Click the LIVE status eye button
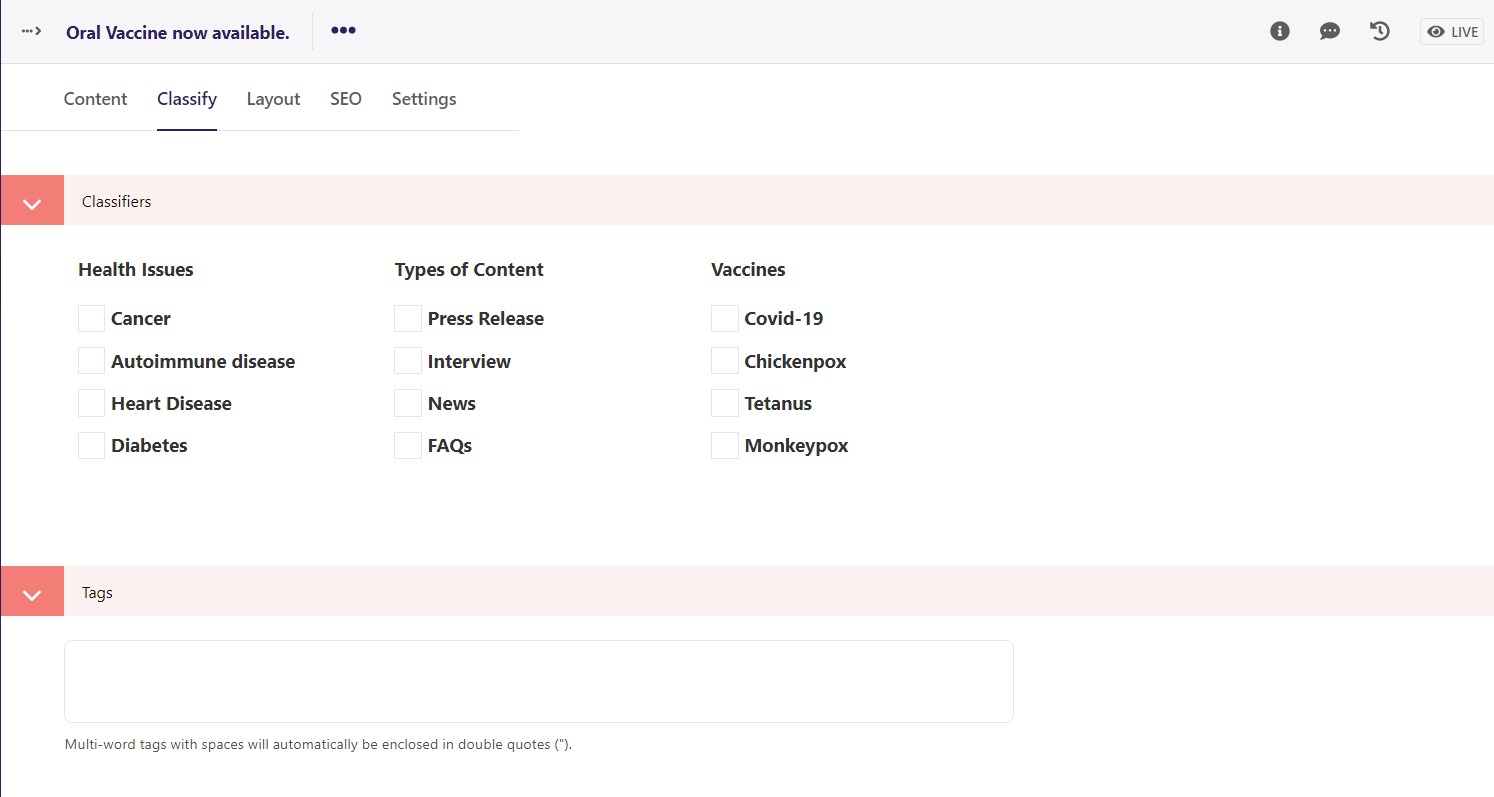1494x797 pixels. 1451,32
